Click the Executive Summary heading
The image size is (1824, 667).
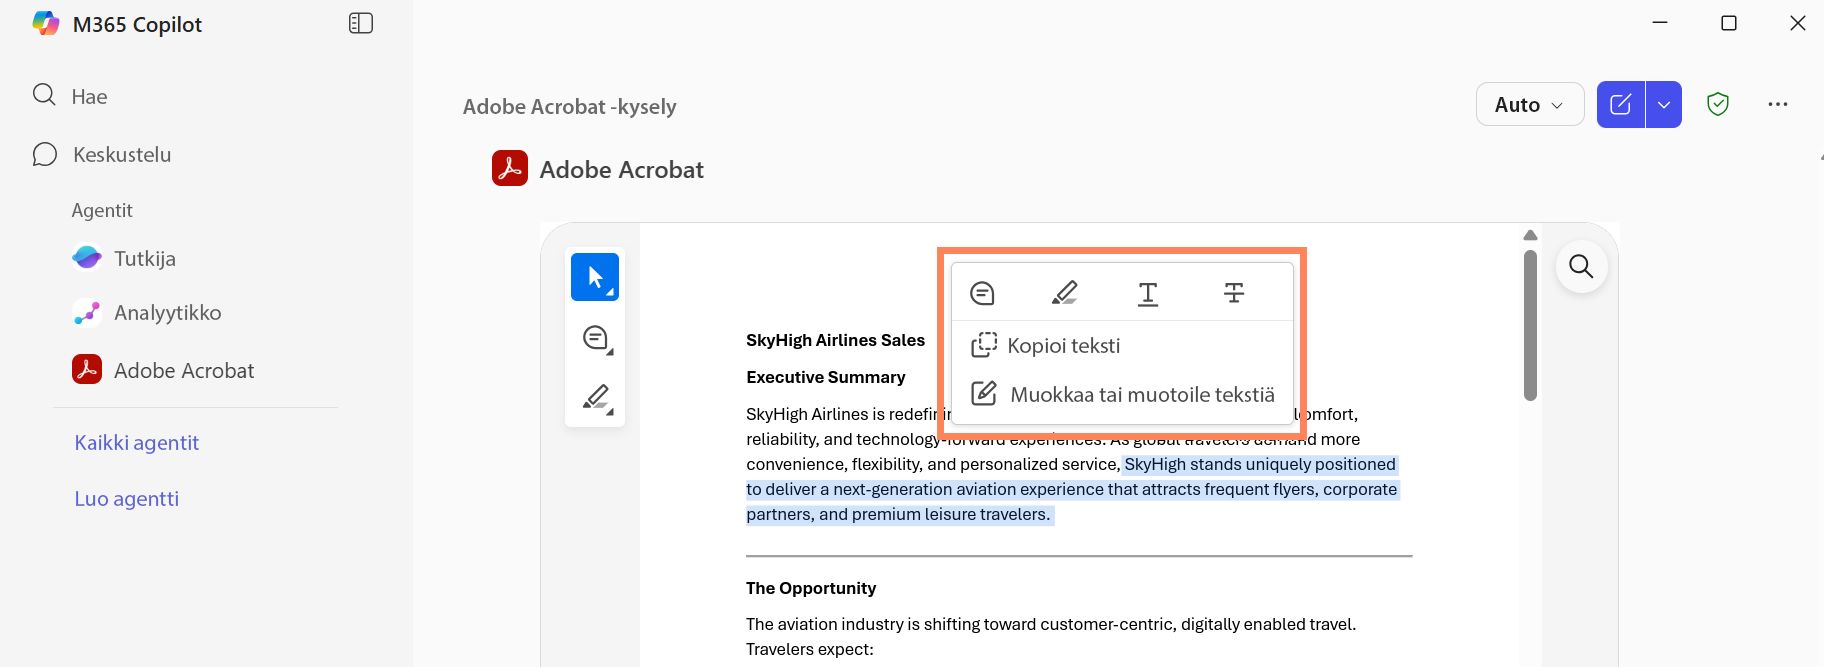point(826,377)
